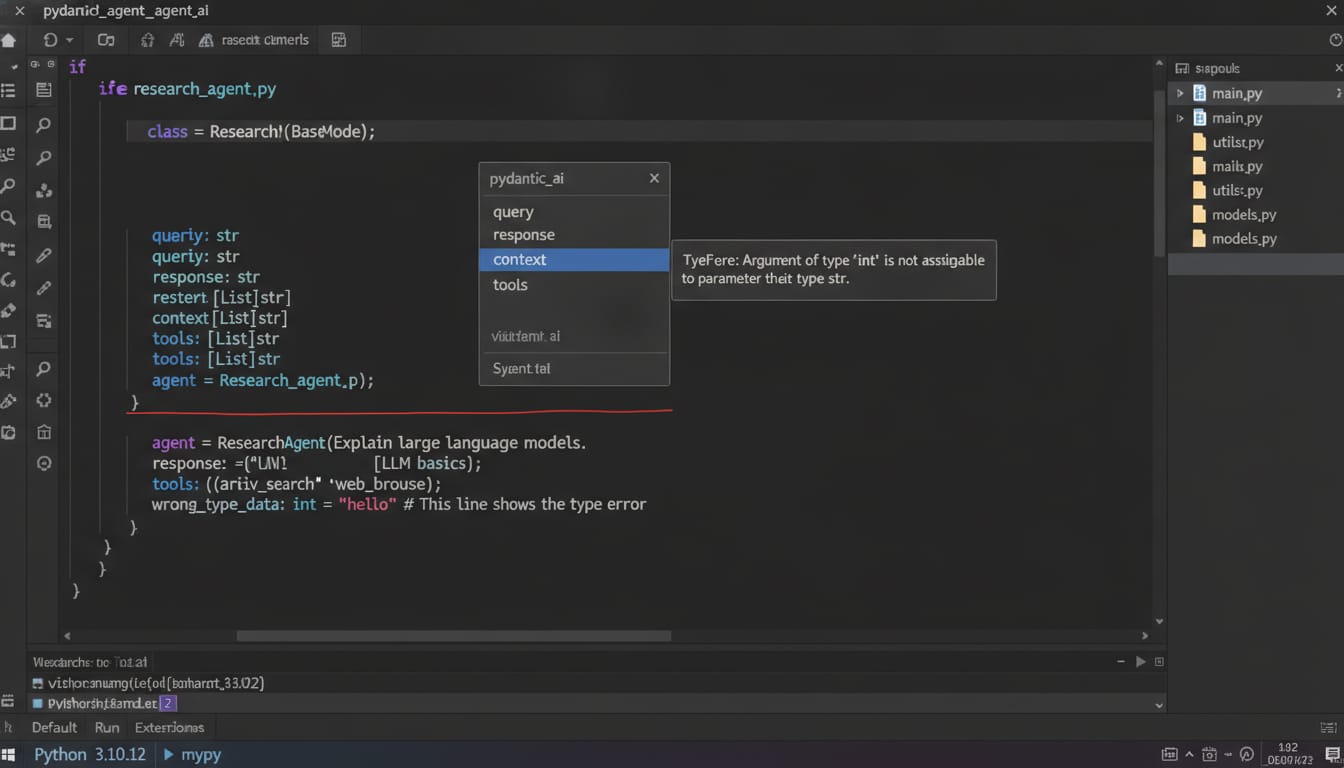The width and height of the screenshot is (1344, 768).
Task: Click the circle icon ending the inner sidebar
Action: 44,463
